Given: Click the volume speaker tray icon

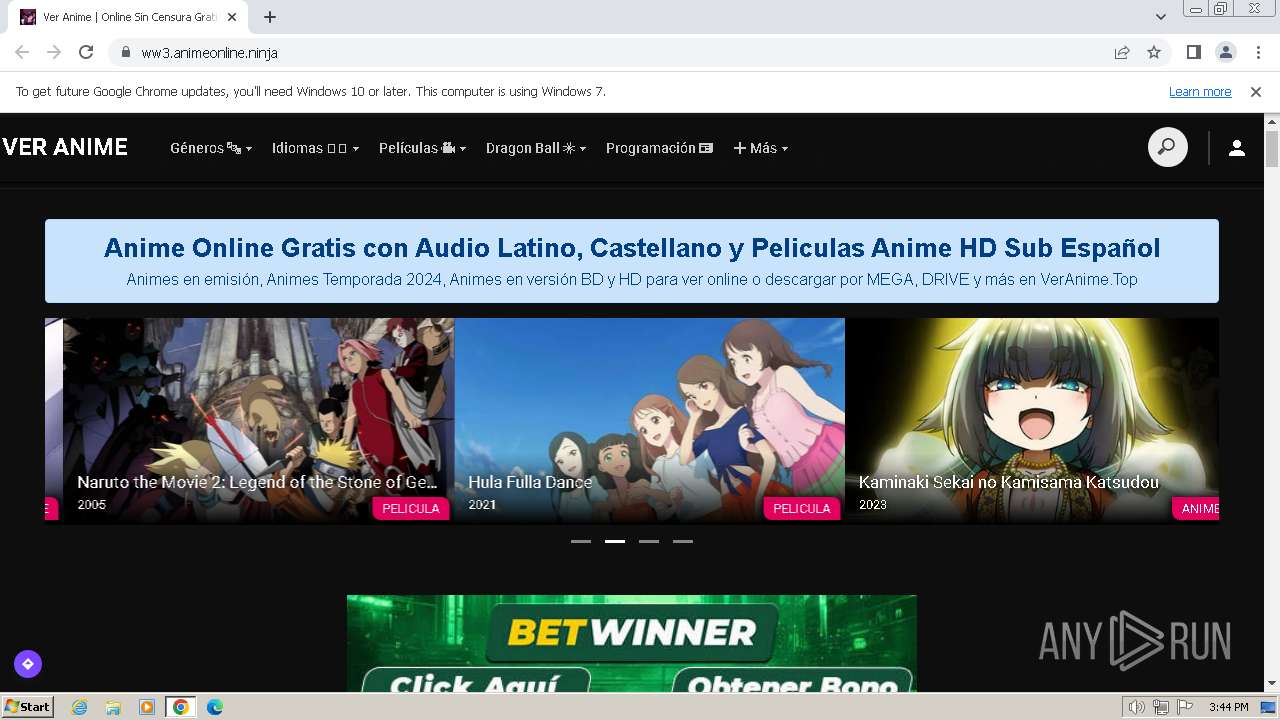Looking at the screenshot, I should [x=1137, y=707].
